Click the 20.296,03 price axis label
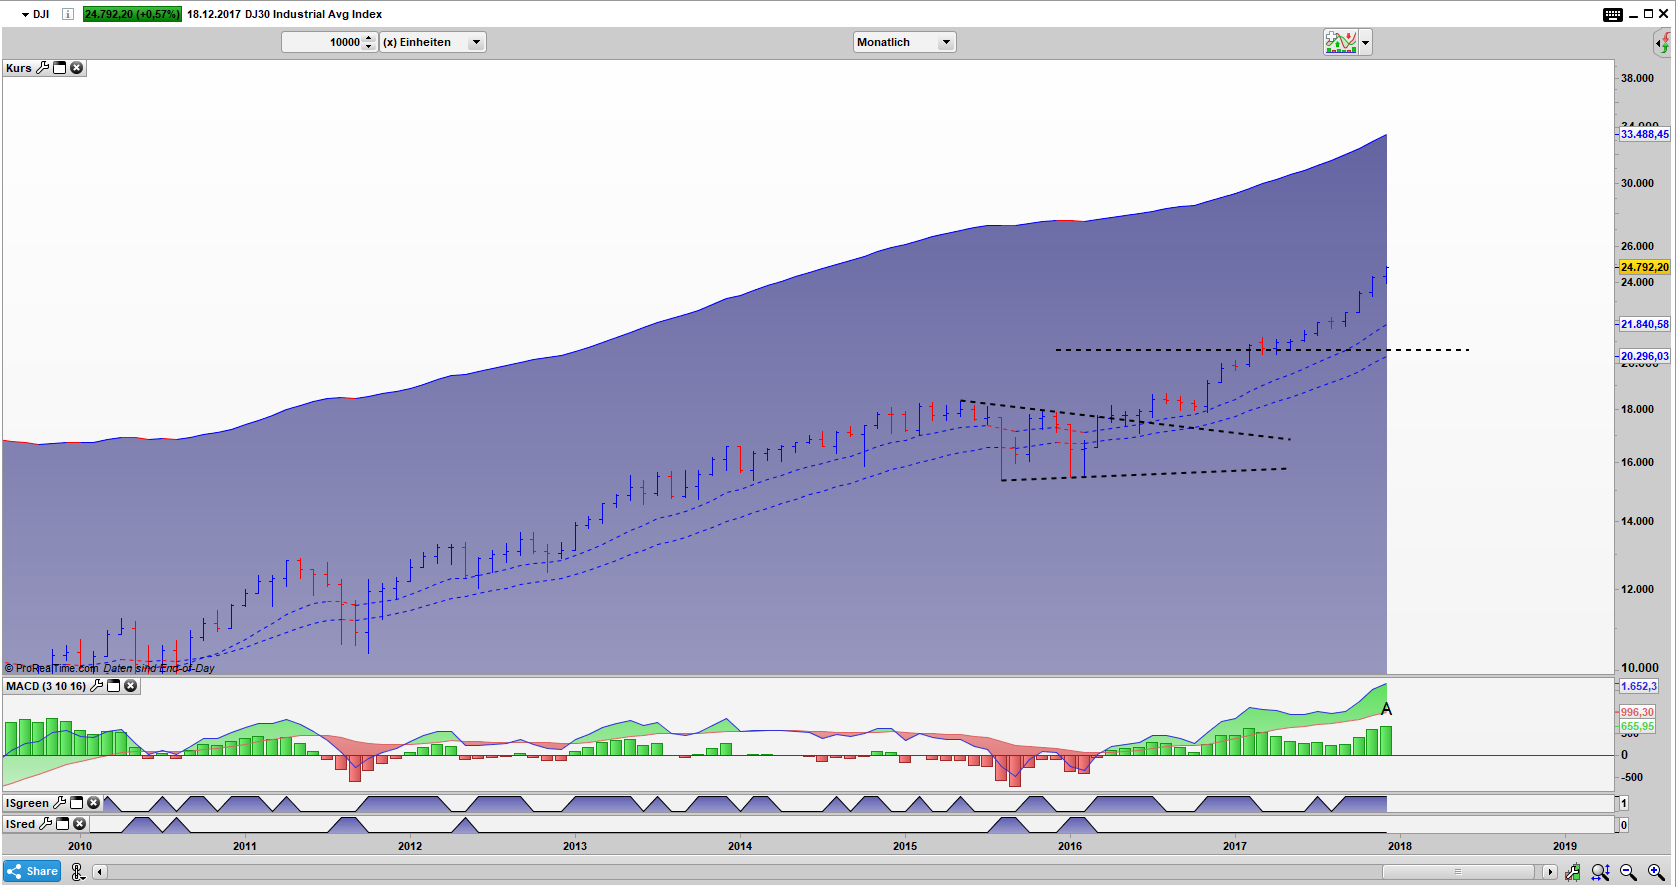The width and height of the screenshot is (1676, 887). [x=1644, y=356]
